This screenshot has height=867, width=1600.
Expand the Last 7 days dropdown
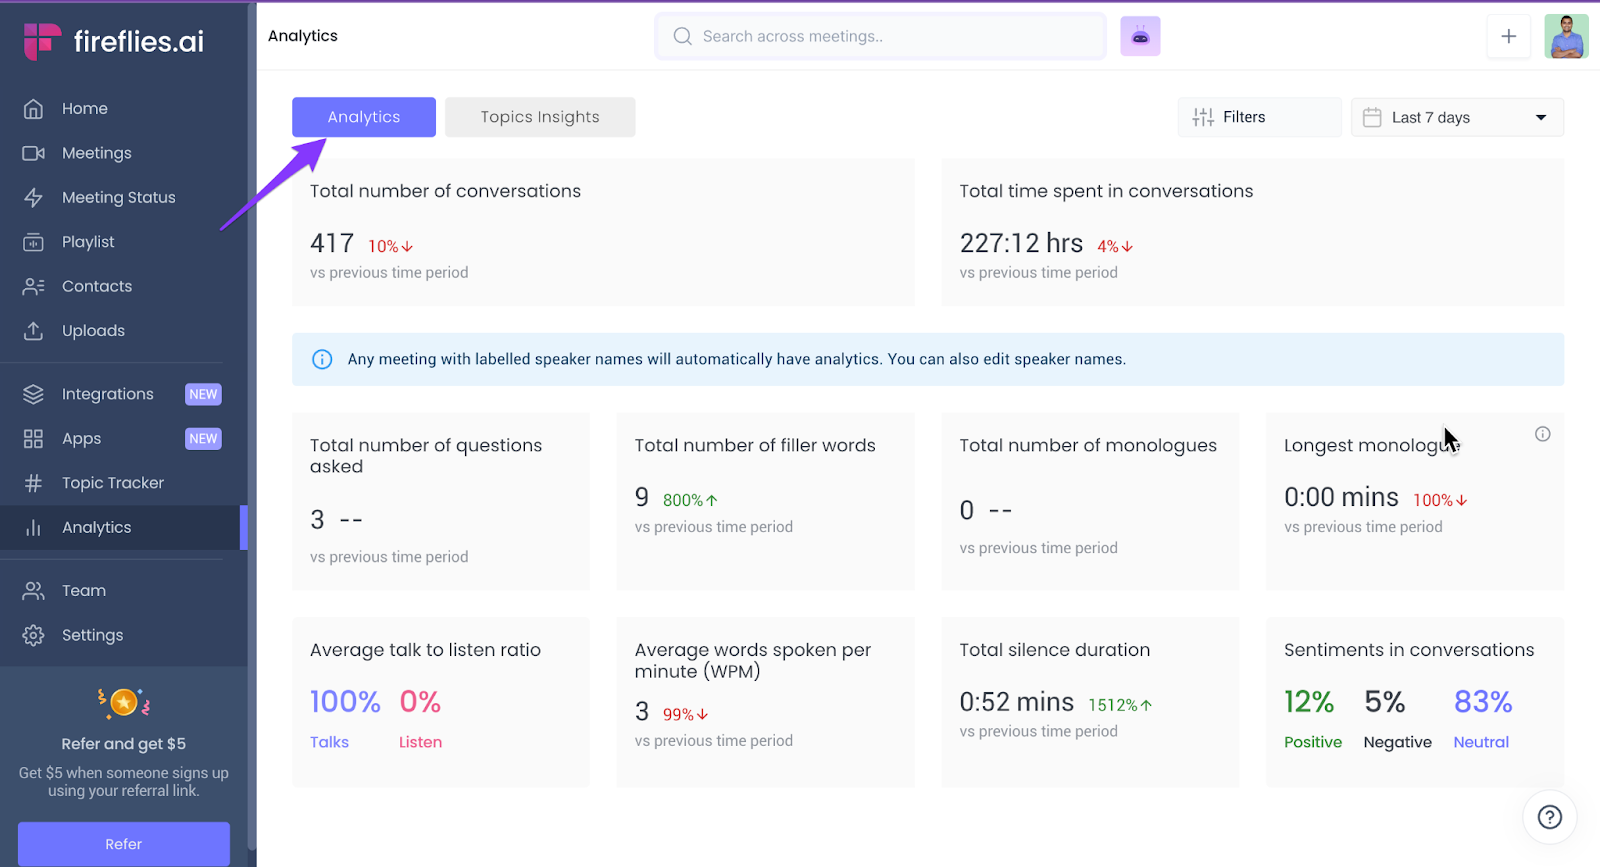(1456, 118)
